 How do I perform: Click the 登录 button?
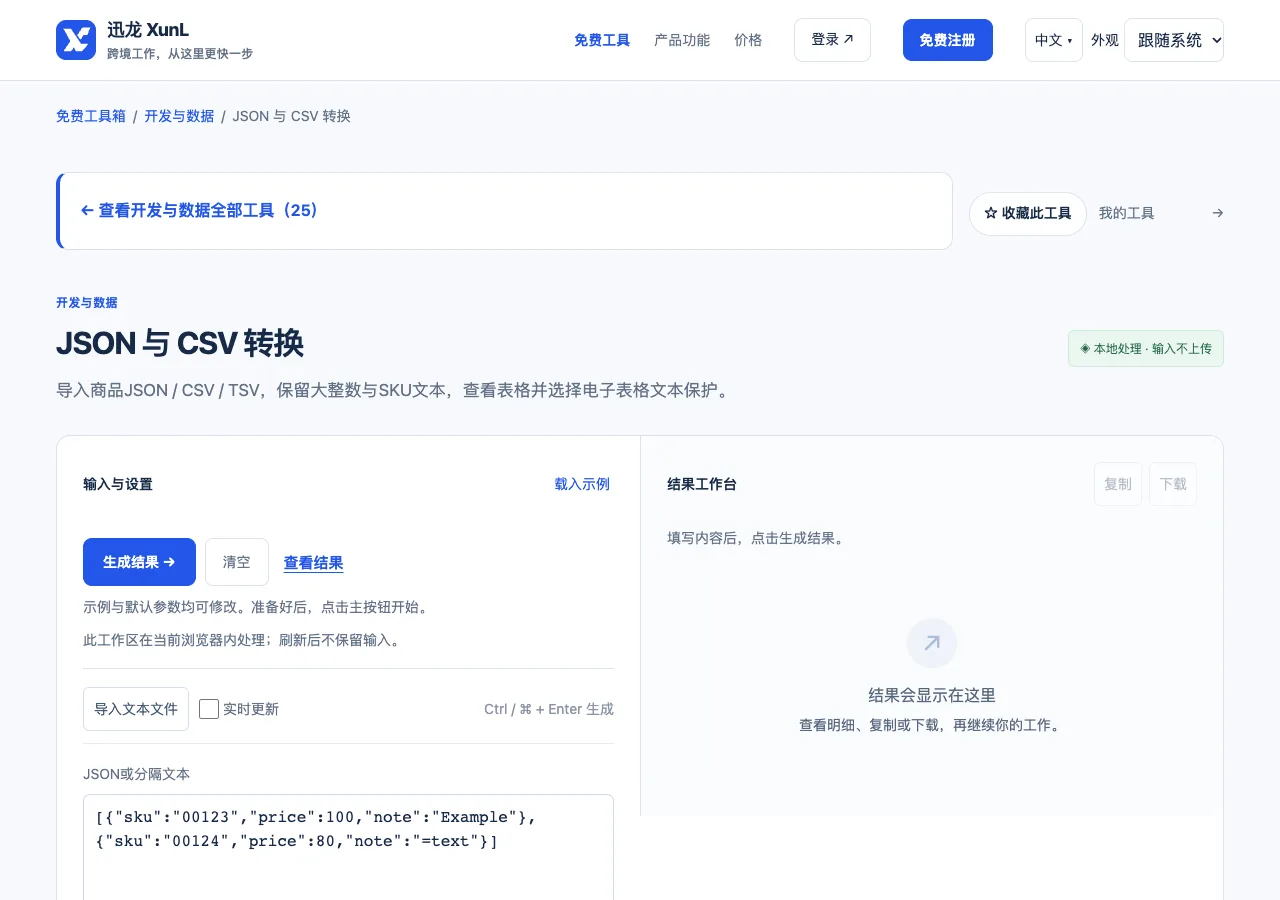pyautogui.click(x=832, y=40)
